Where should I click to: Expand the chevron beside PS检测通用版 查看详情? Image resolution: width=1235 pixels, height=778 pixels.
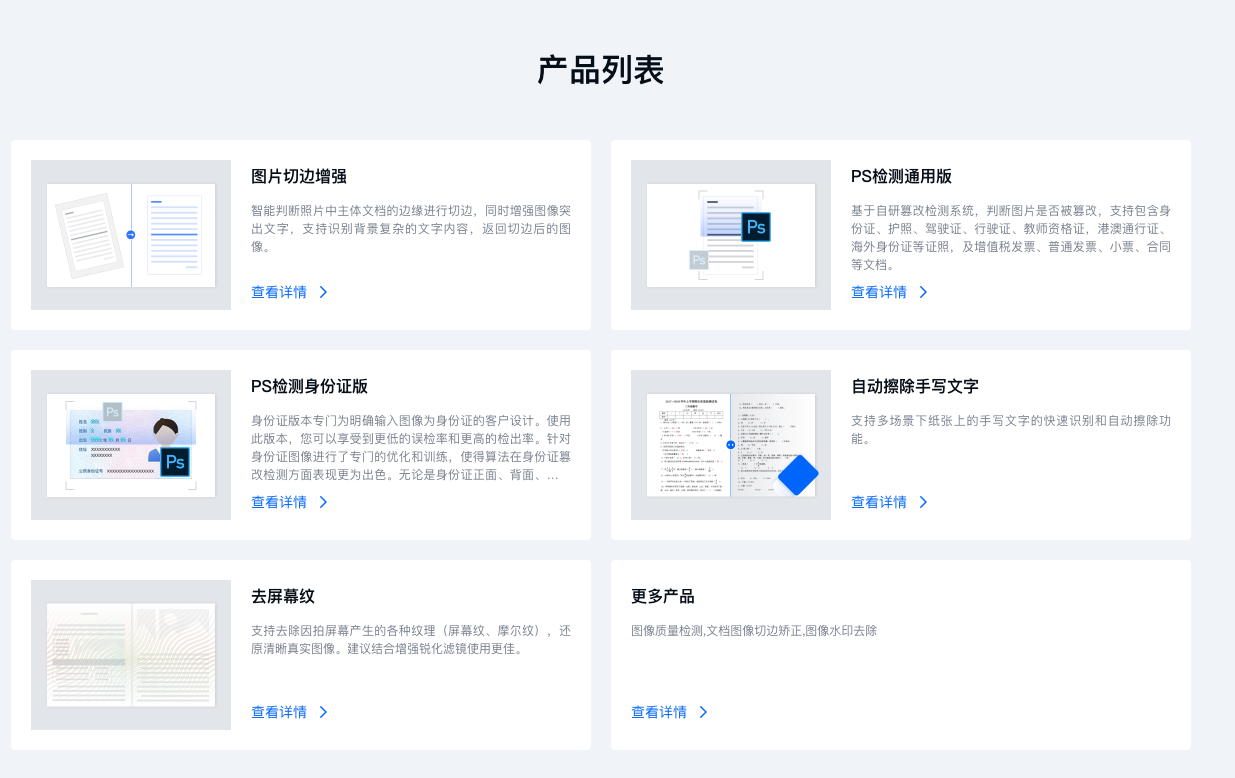pyautogui.click(x=922, y=292)
